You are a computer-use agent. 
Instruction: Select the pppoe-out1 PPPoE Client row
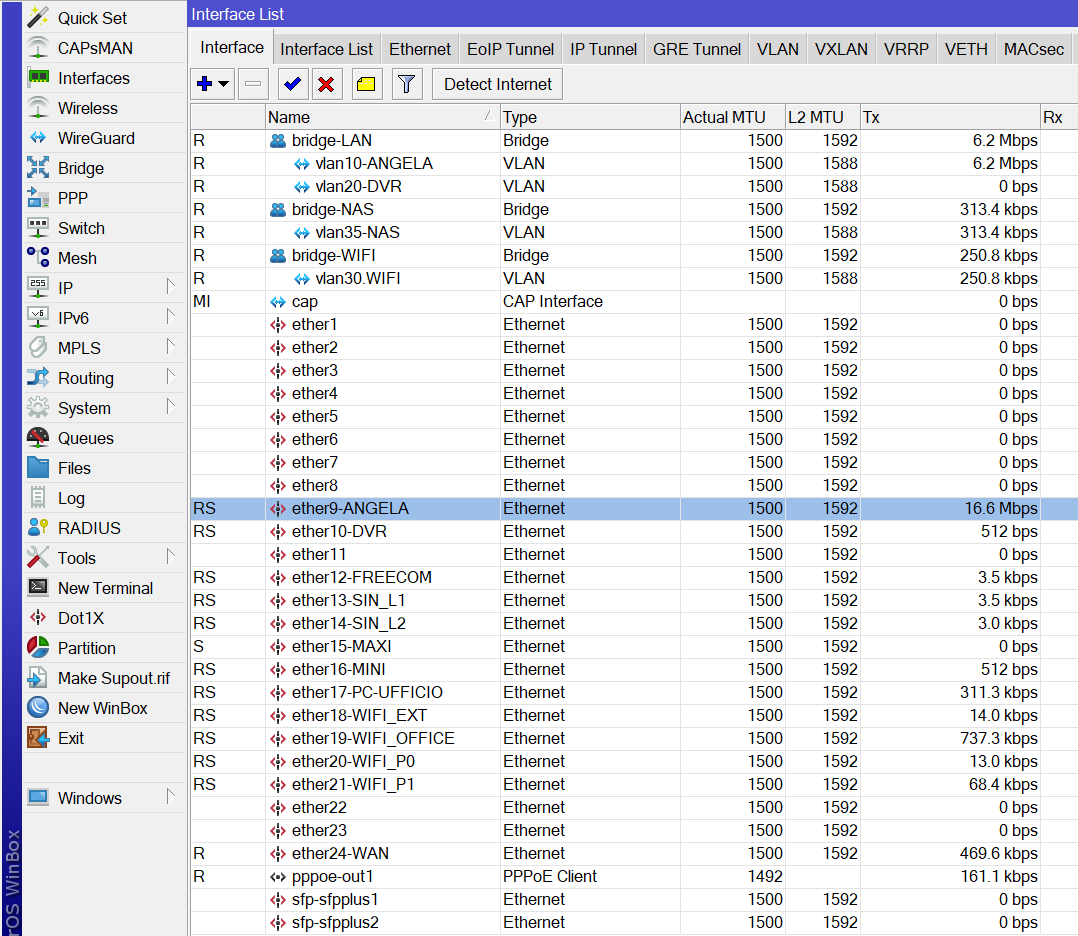(x=332, y=876)
